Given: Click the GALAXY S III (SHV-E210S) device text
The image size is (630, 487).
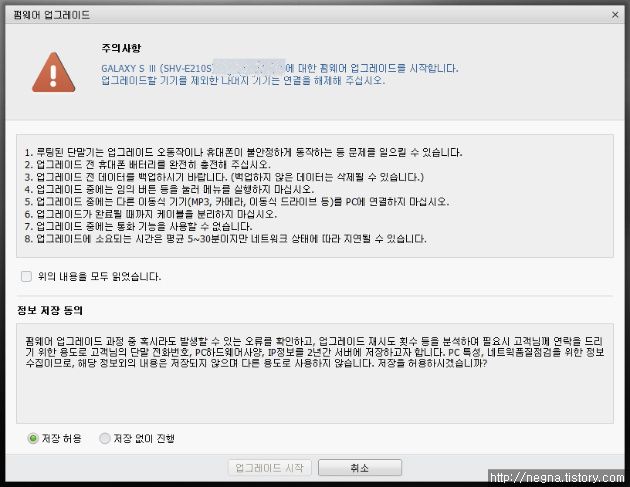Looking at the screenshot, I should (x=157, y=68).
